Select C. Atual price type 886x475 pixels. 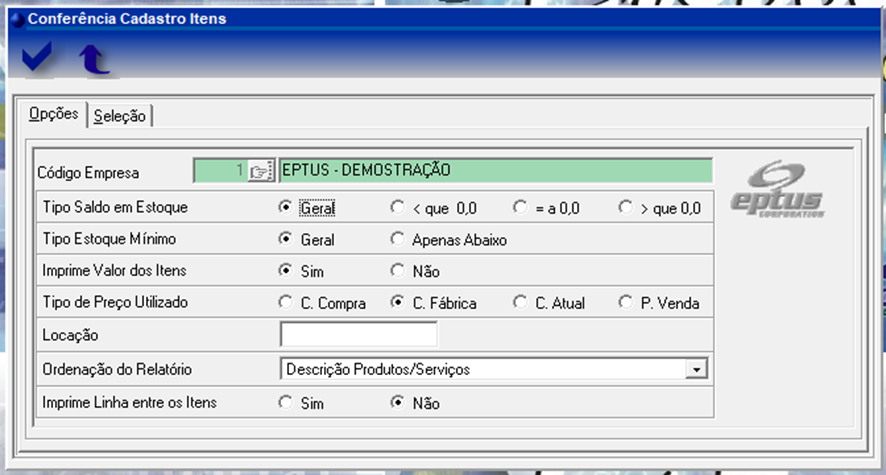pos(519,302)
